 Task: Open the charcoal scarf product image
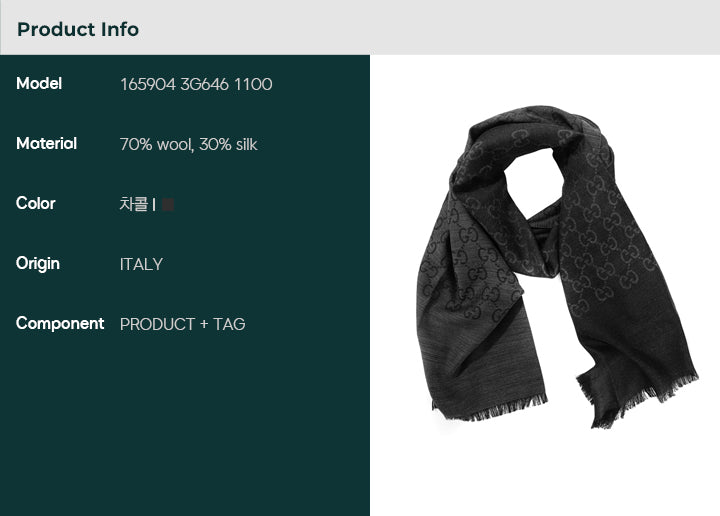tap(557, 266)
